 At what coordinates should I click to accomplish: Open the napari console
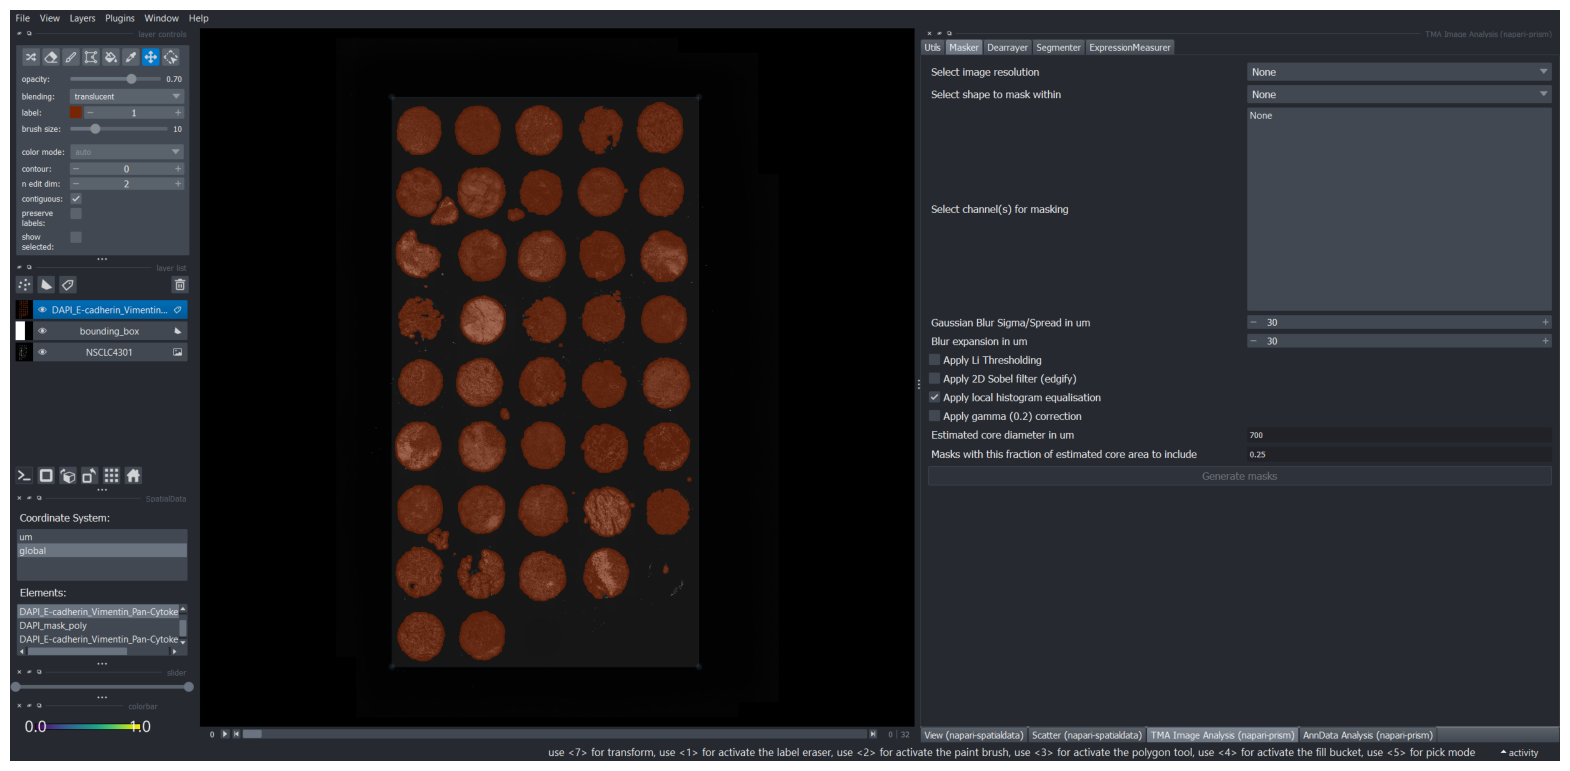click(x=24, y=476)
